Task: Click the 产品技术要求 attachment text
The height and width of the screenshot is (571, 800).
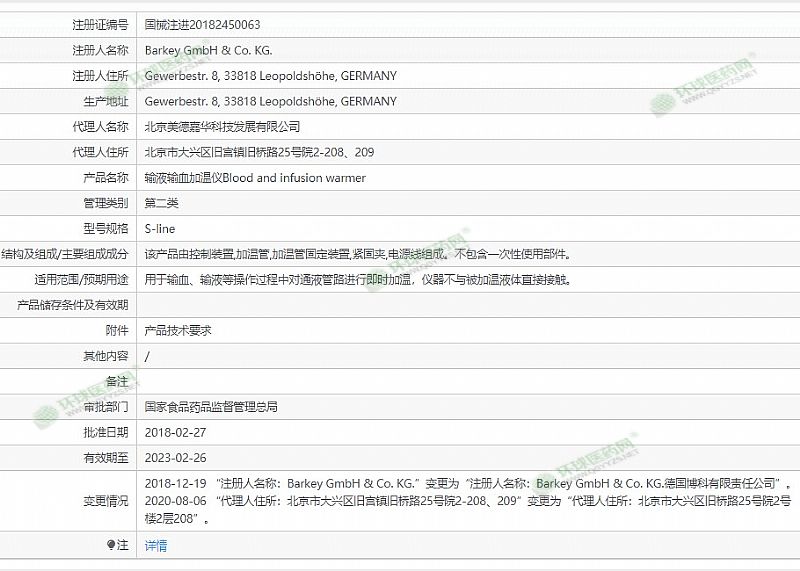Action: [178, 330]
